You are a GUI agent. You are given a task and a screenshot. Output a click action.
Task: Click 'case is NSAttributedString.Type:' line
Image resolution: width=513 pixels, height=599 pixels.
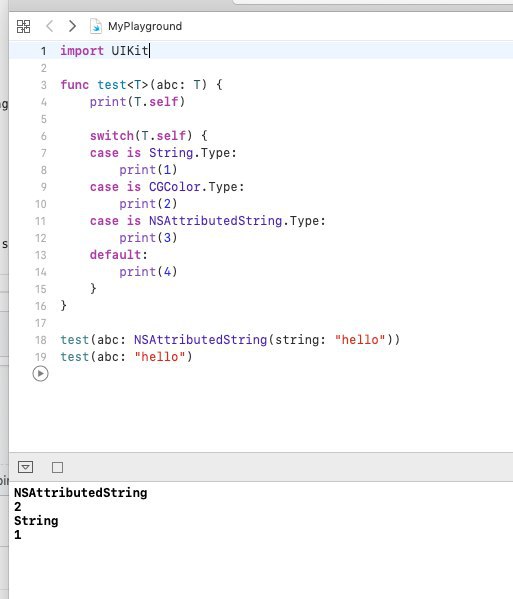(207, 221)
